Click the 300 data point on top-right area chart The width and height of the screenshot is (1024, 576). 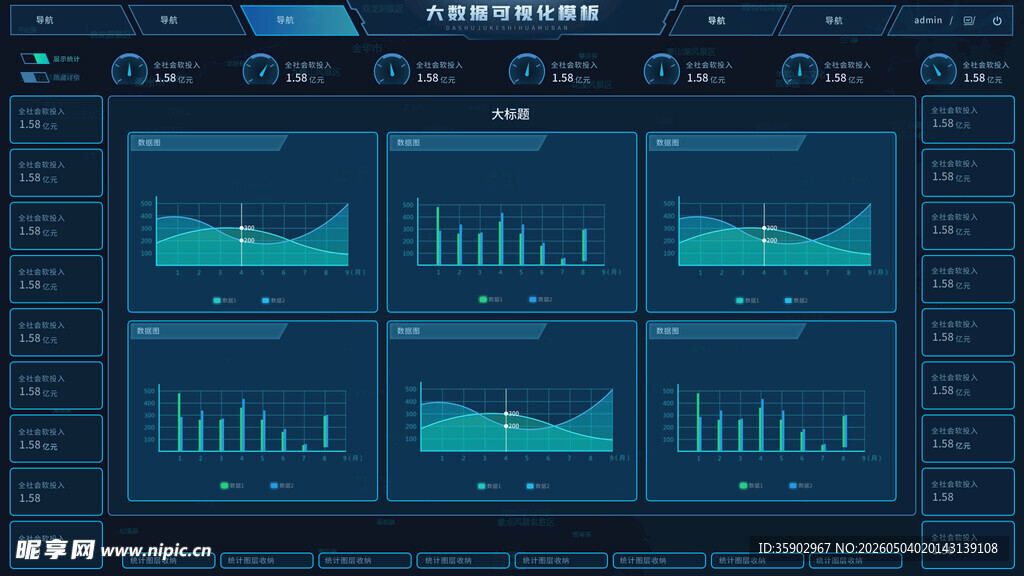(764, 228)
